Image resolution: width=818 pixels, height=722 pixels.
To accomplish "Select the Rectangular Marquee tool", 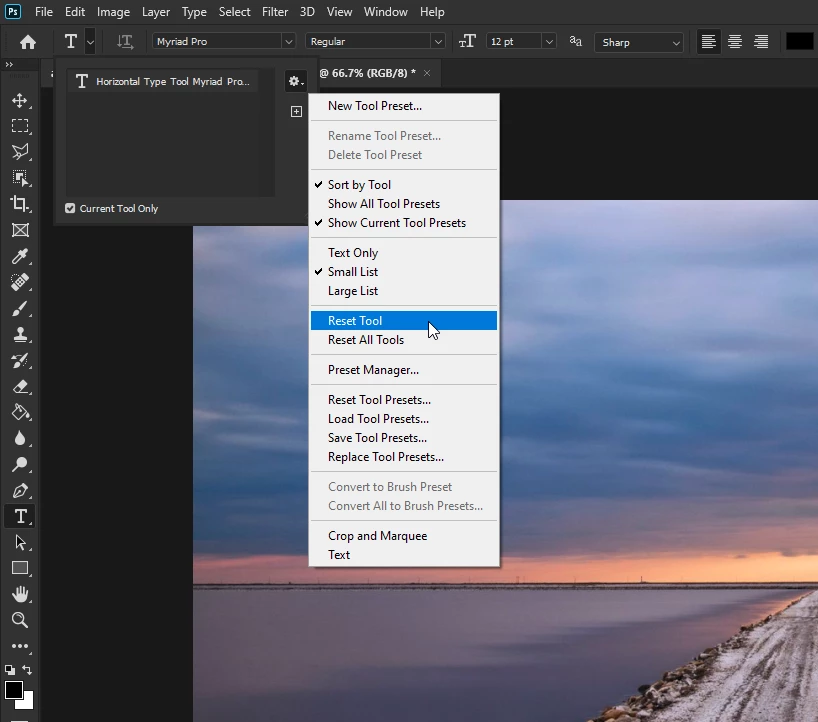I will pyautogui.click(x=20, y=126).
